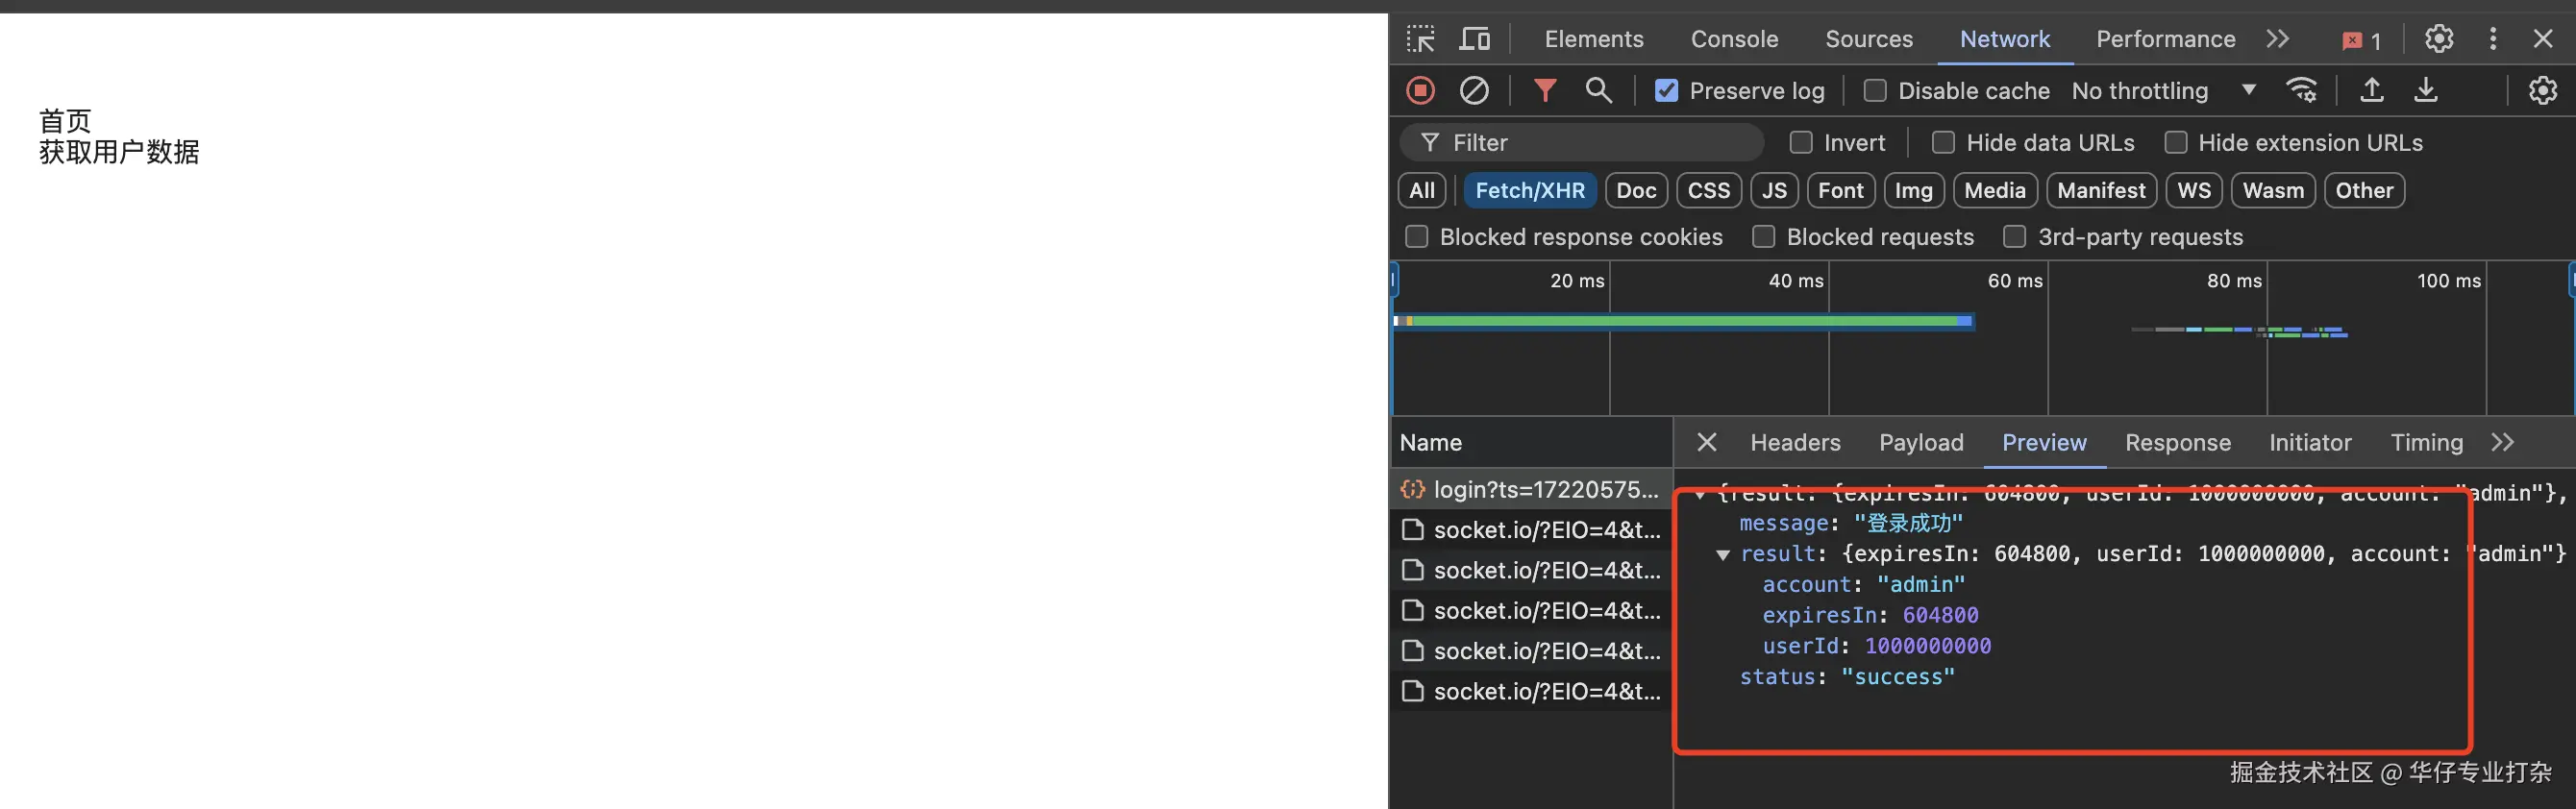2576x809 pixels.
Task: Show more request detail tabs chevron
Action: coord(2502,442)
